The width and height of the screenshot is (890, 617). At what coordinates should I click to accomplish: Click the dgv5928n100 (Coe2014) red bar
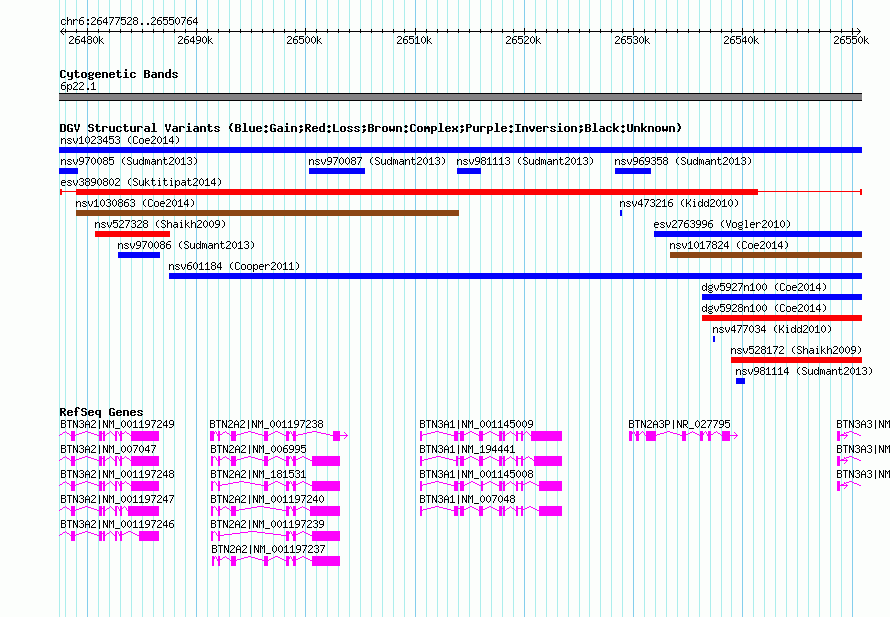pyautogui.click(x=782, y=318)
